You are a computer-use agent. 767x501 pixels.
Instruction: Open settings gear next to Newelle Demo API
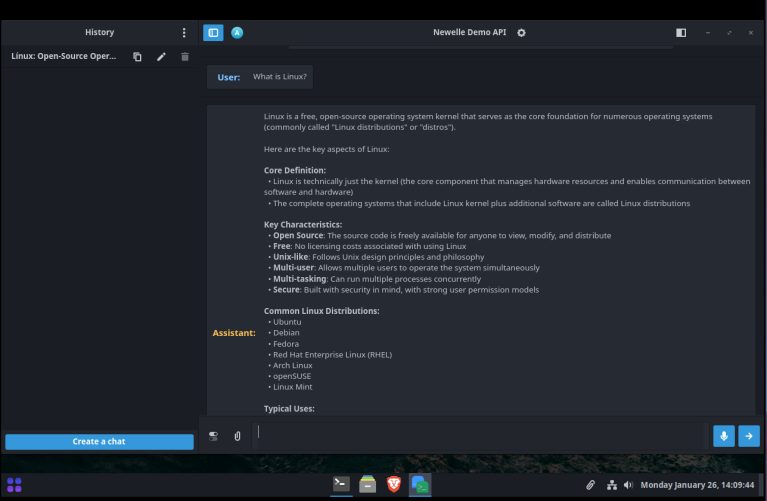(521, 33)
